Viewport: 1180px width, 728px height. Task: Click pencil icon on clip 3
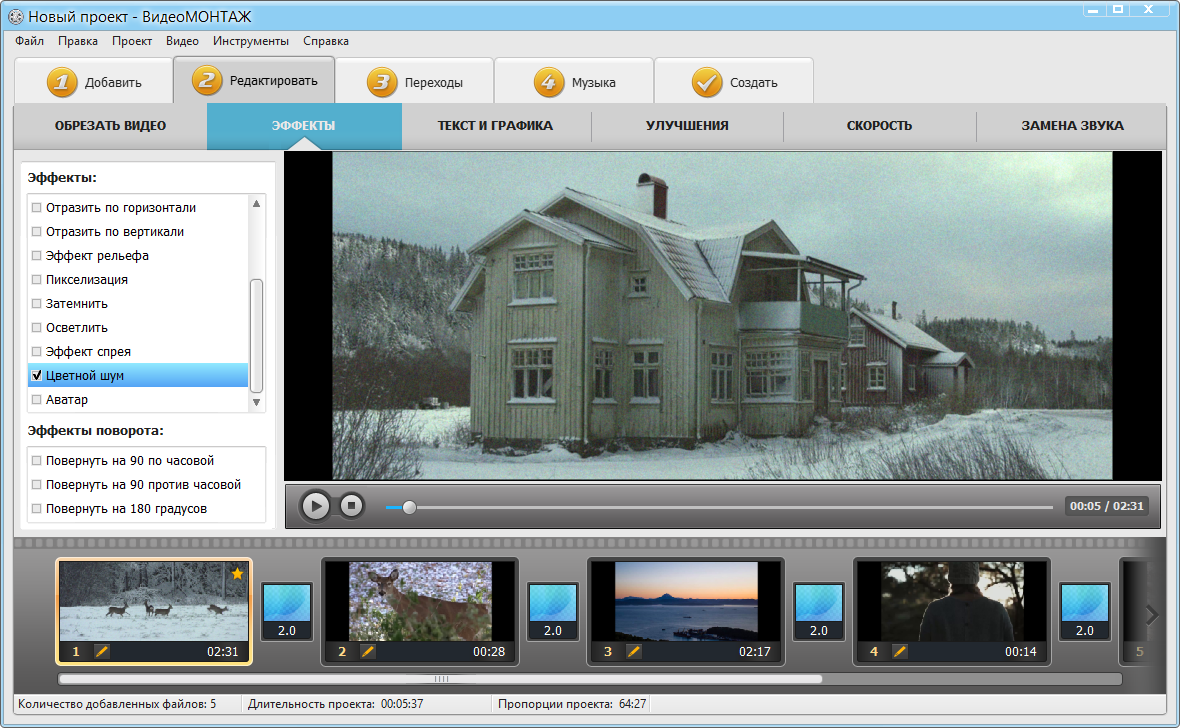tap(634, 651)
